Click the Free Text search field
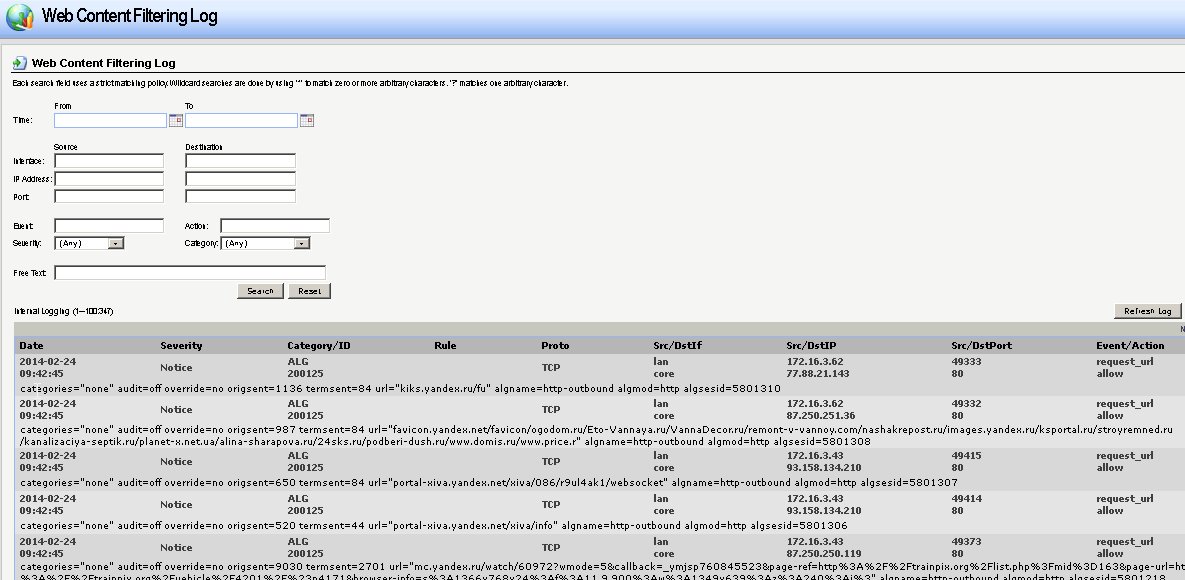 [190, 273]
